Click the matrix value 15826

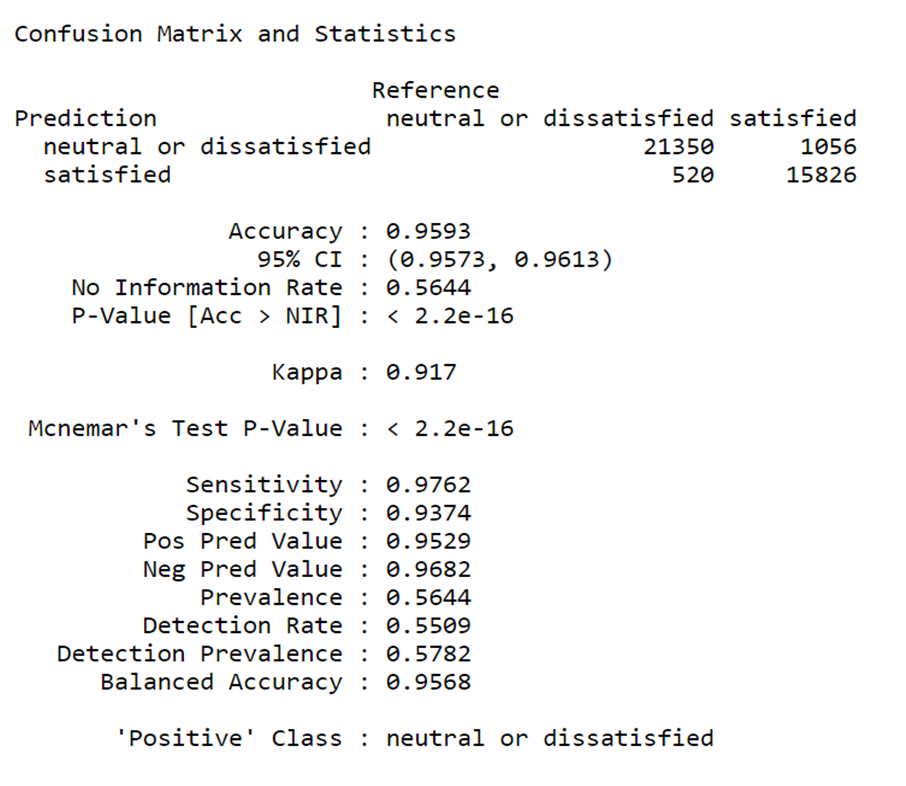(821, 175)
